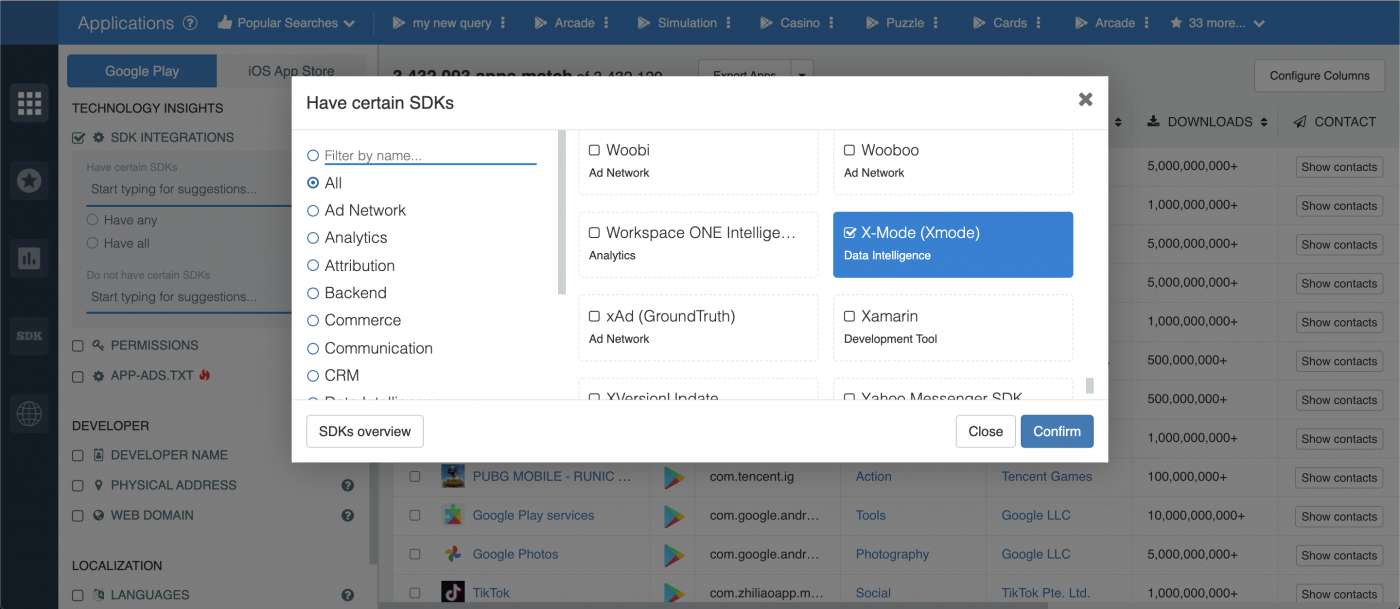The width and height of the screenshot is (1400, 609).
Task: Open options dots for 'my new query'
Action: (x=502, y=23)
